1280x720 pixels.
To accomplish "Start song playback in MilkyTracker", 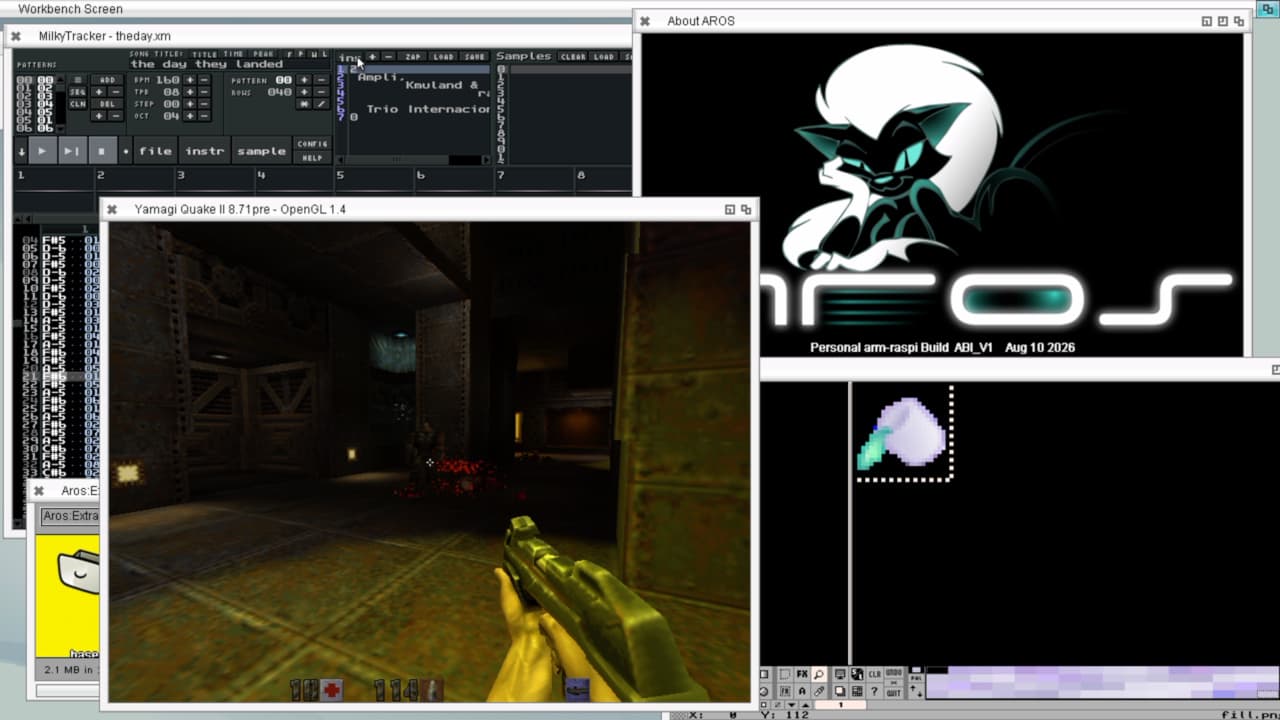I will click(x=42, y=151).
